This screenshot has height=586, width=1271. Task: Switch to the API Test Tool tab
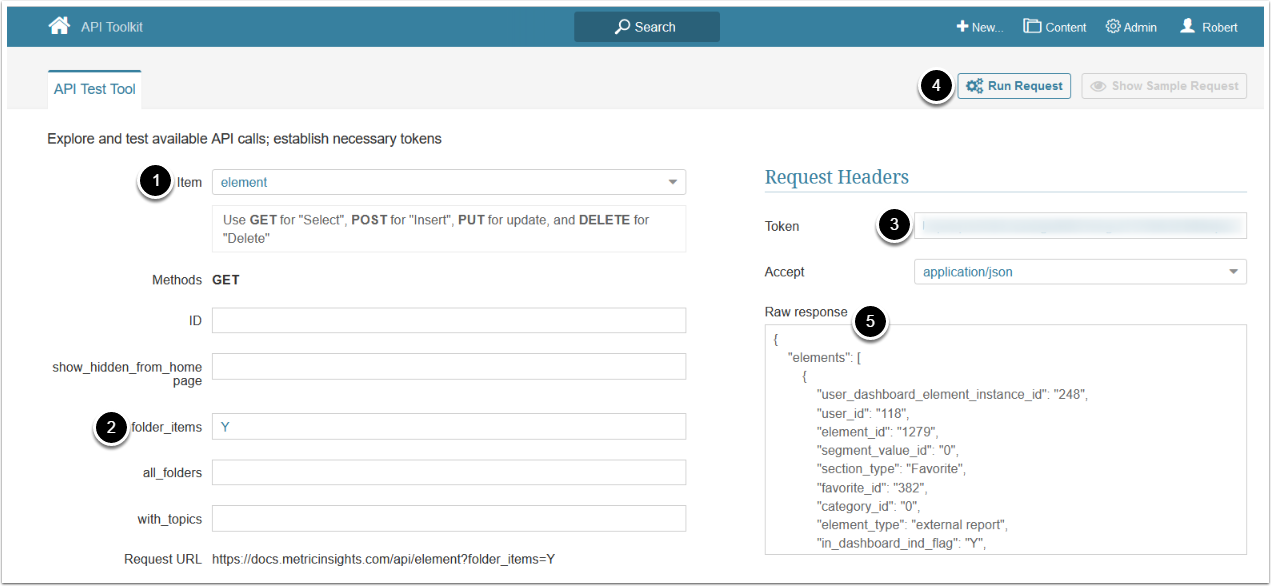[95, 89]
